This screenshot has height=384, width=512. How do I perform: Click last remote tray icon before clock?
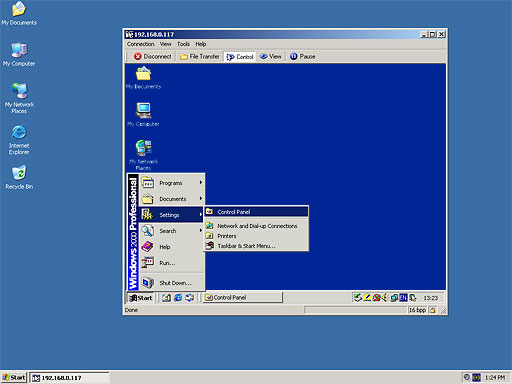[413, 297]
